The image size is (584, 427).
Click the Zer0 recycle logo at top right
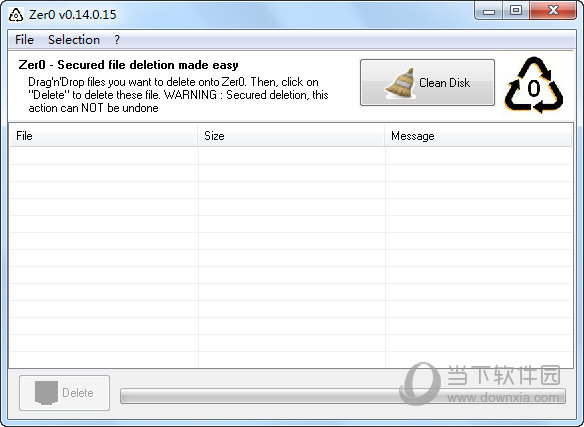(534, 85)
